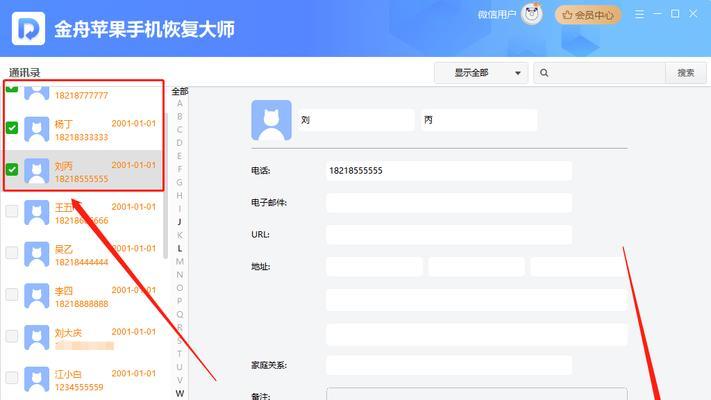
Task: Click the 家庭关系 input field
Action: coord(449,365)
